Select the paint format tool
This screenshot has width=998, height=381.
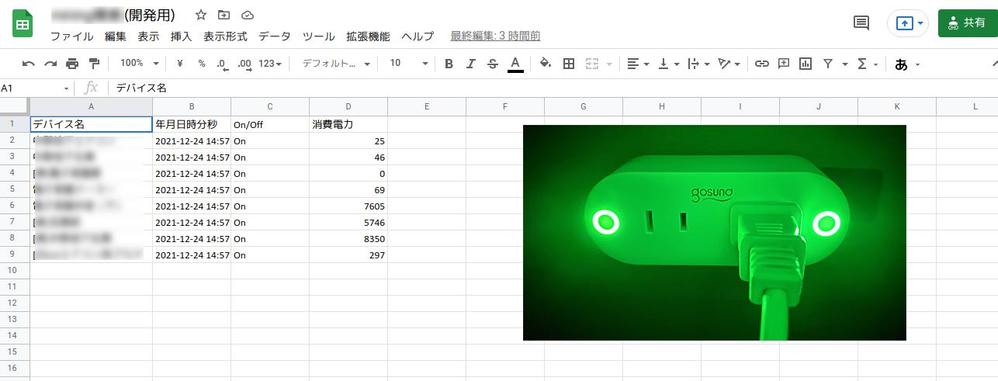pyautogui.click(x=94, y=64)
